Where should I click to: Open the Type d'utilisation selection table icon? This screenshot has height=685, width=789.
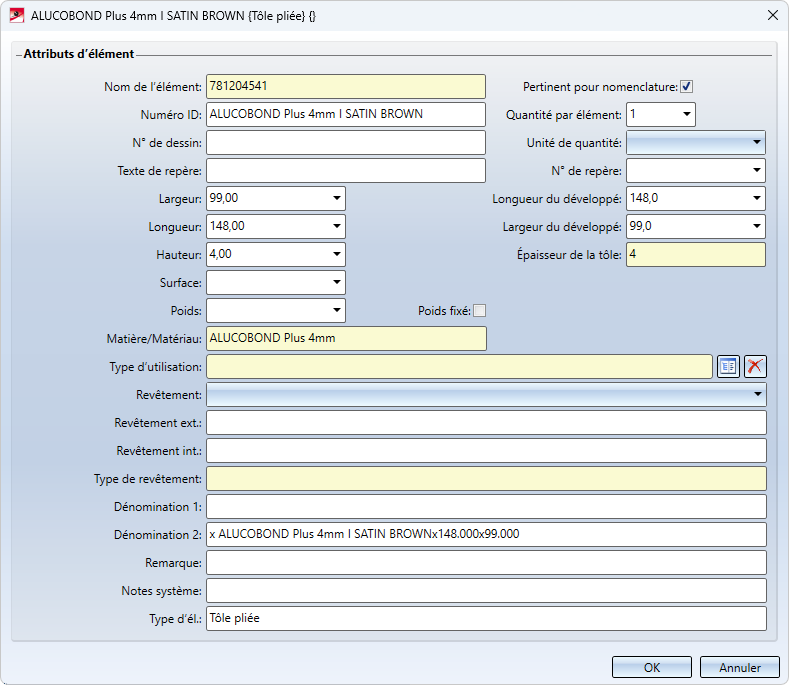pos(728,367)
